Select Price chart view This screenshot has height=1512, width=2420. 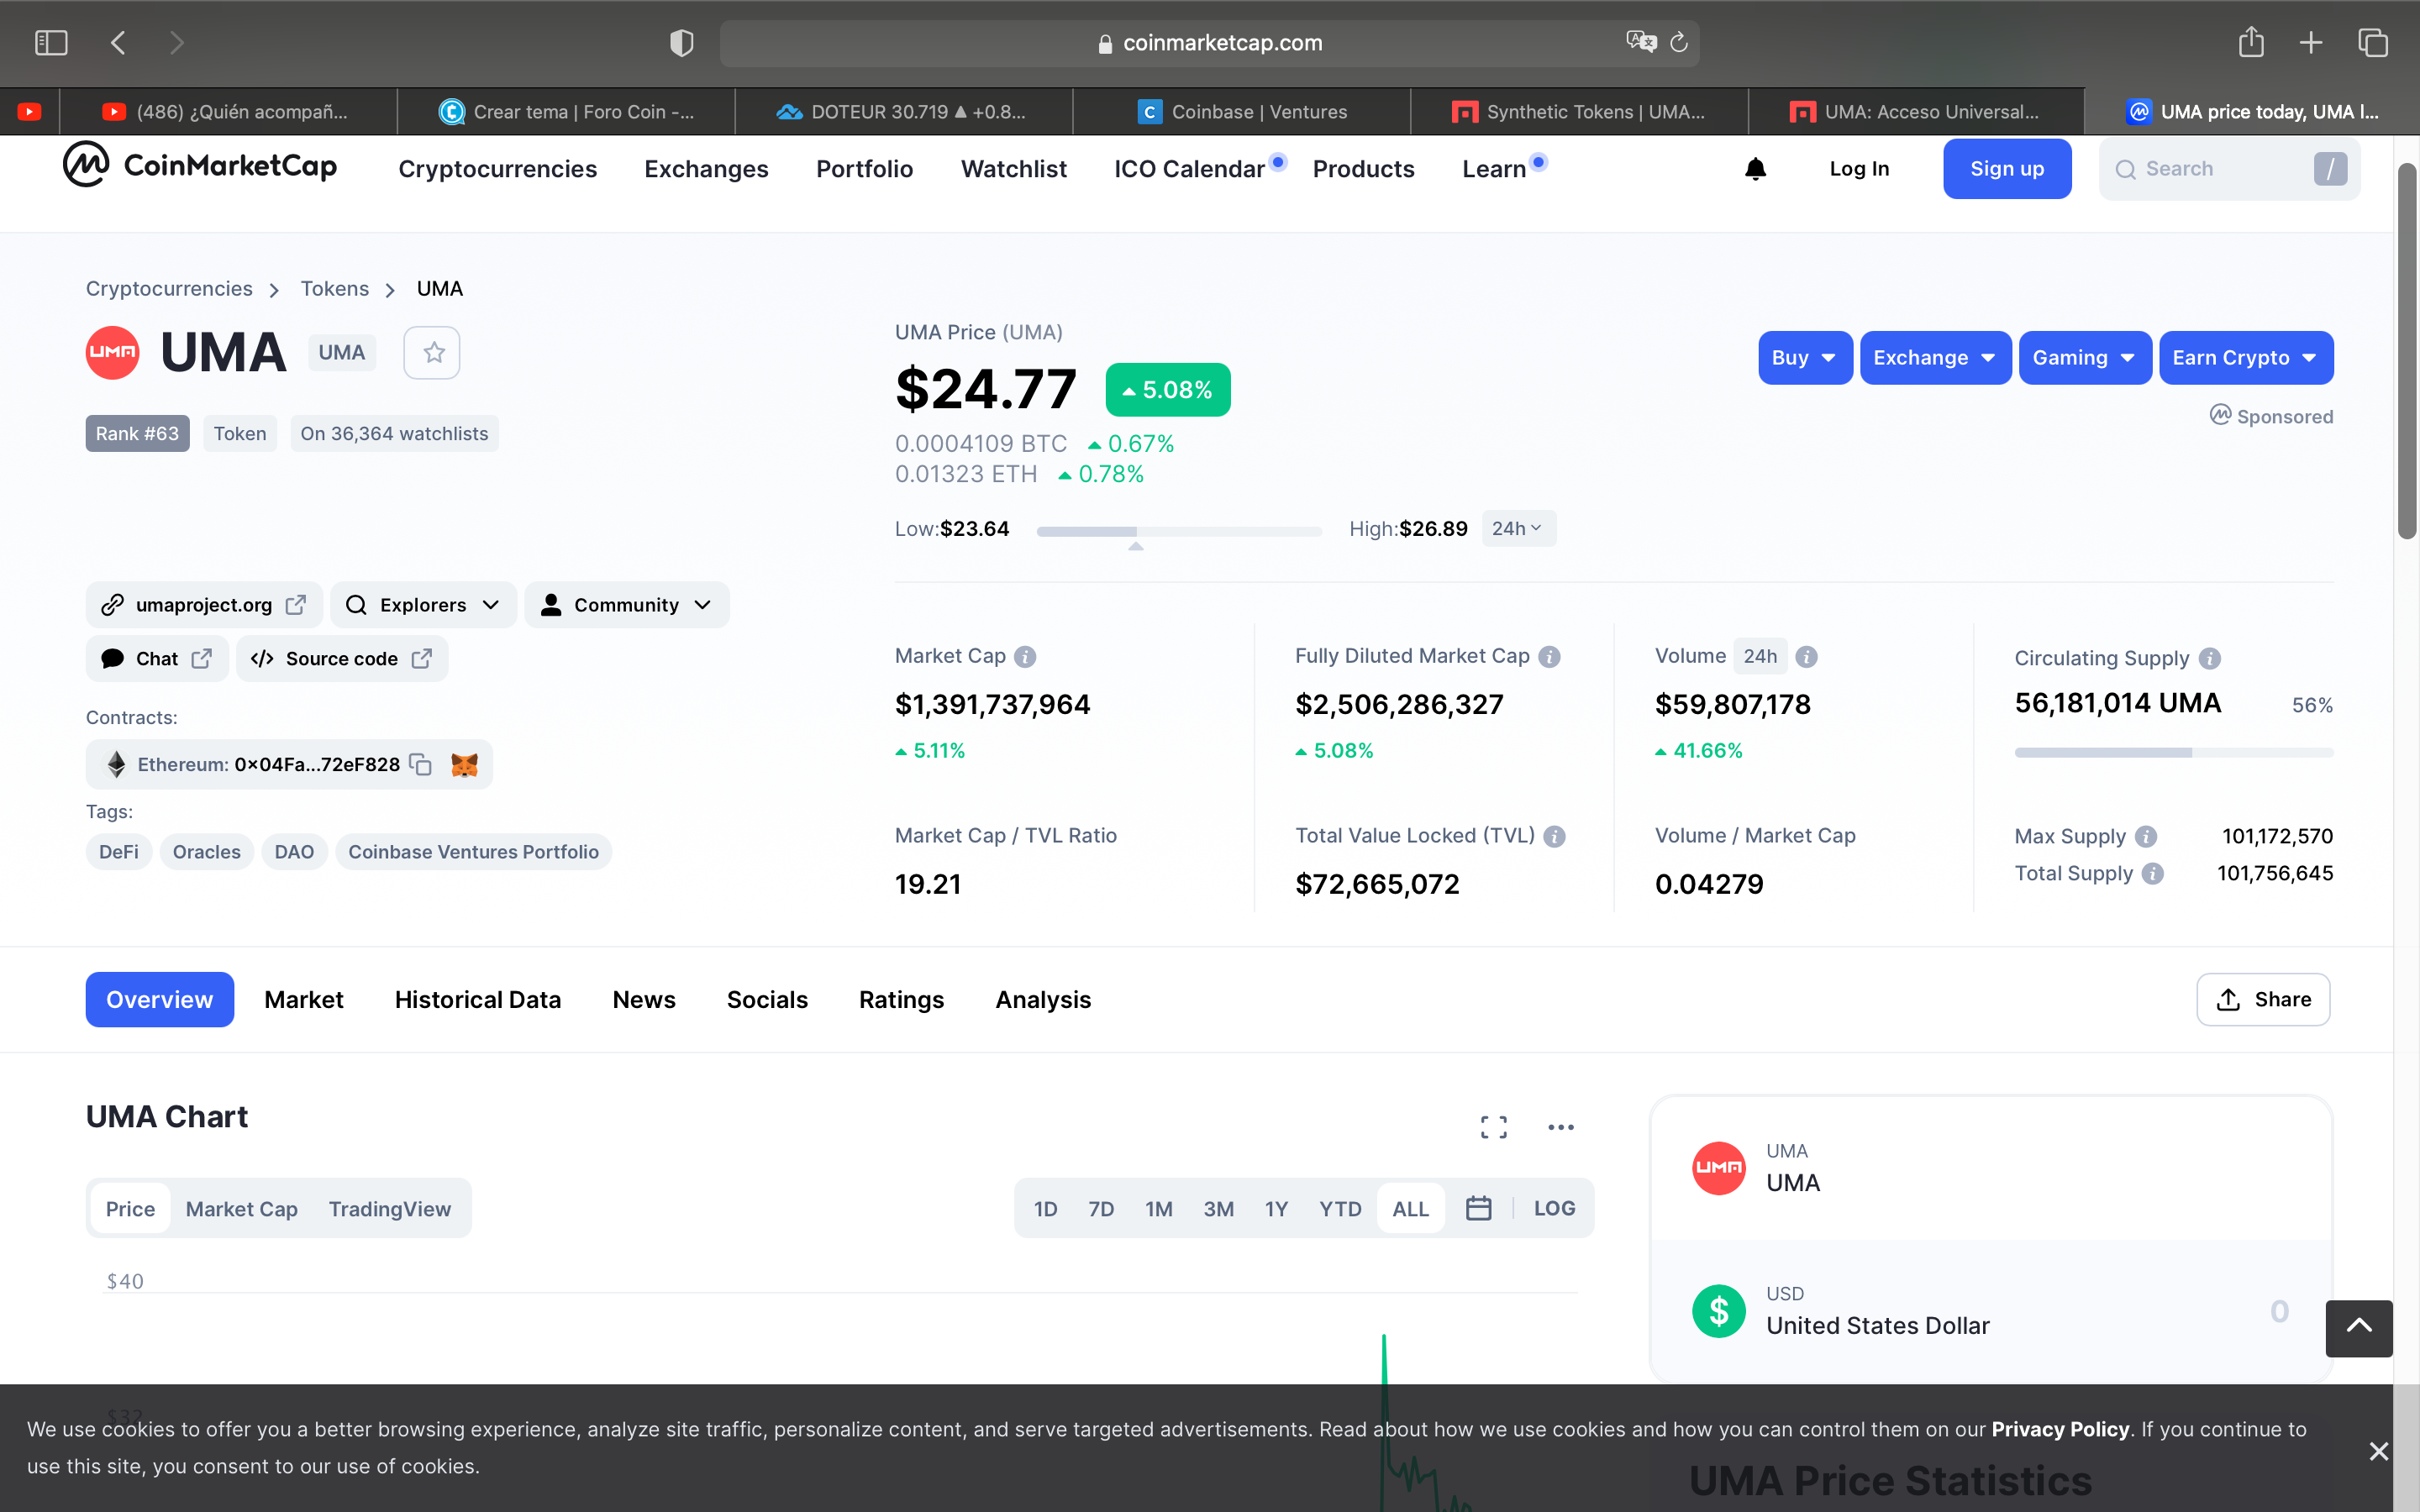[130, 1208]
